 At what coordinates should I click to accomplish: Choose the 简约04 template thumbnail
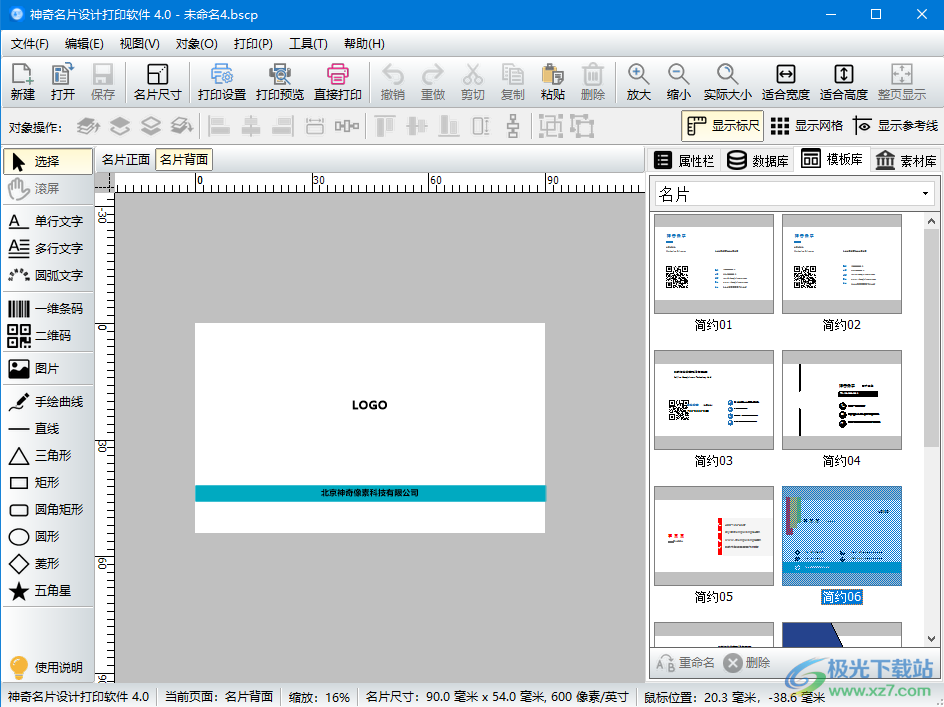pos(842,400)
